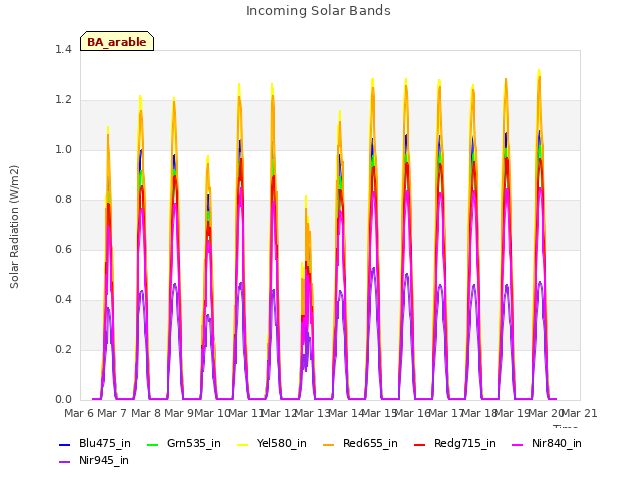
Task: Click the Mar 8 x-axis tick label
Action: pos(146,413)
